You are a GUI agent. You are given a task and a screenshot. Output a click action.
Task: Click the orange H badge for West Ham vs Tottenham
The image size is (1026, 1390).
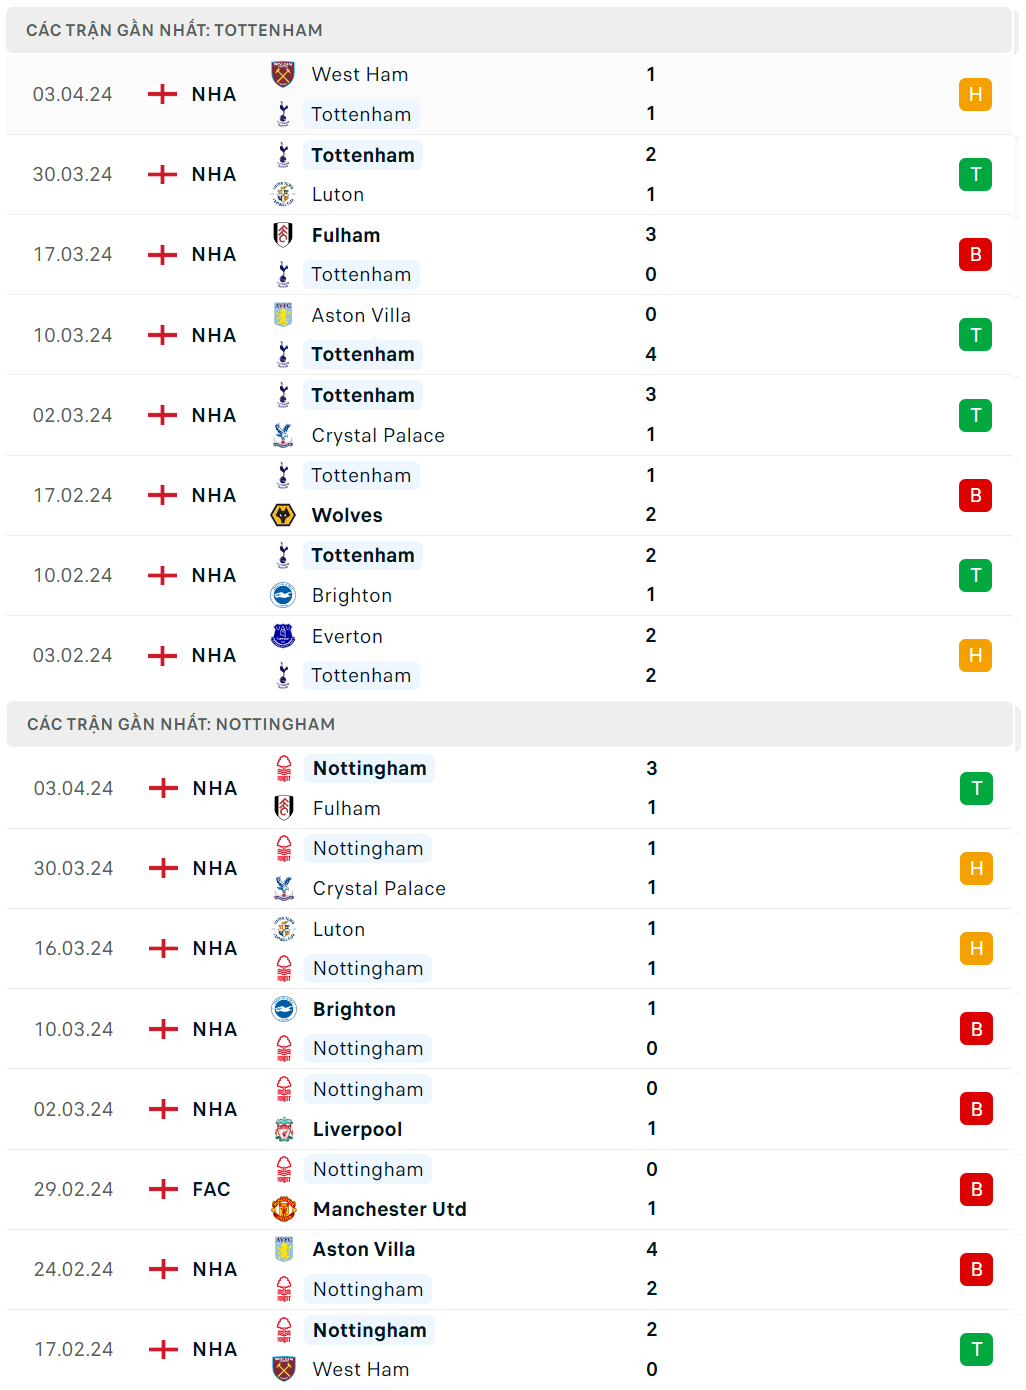tap(975, 94)
